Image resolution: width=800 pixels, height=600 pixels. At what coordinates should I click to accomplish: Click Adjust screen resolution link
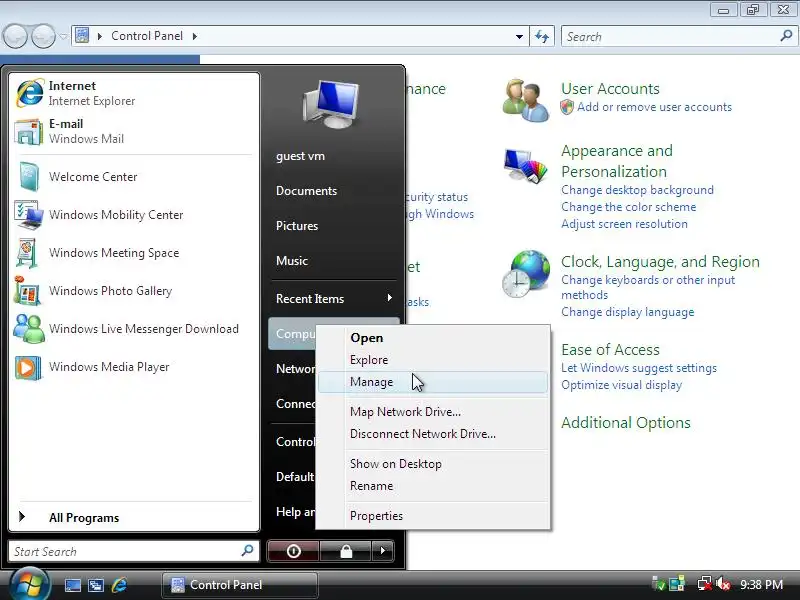[624, 224]
